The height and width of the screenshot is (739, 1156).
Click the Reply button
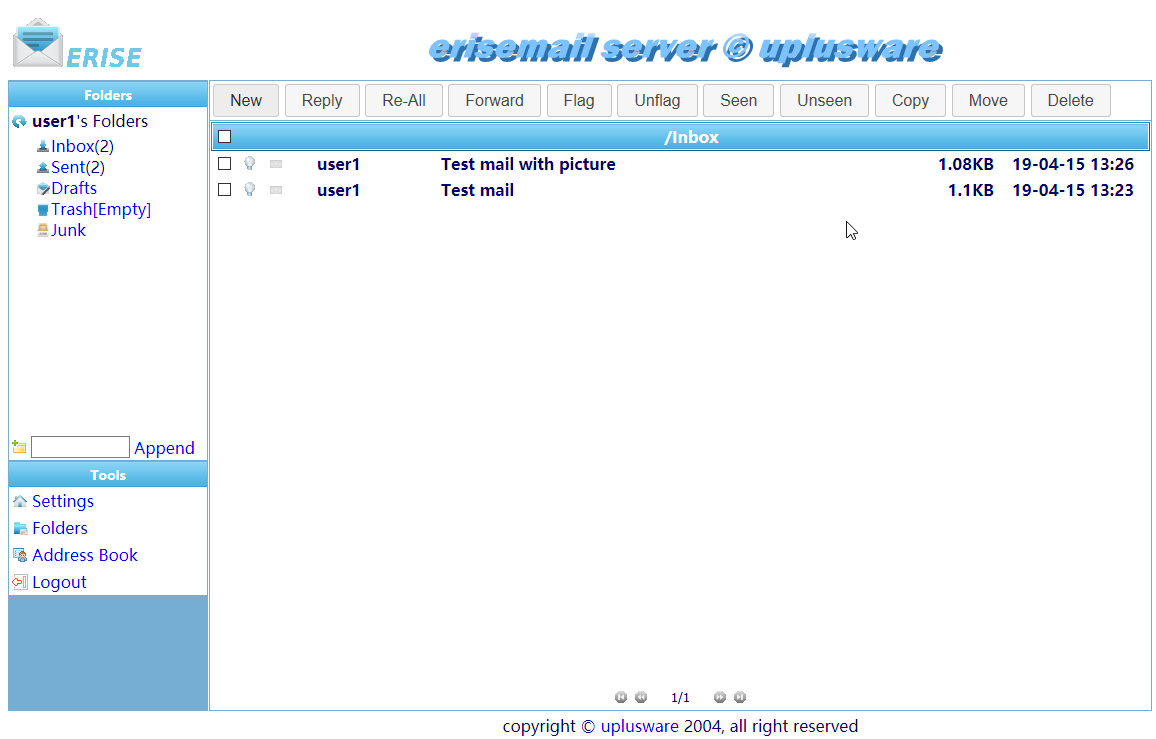point(322,100)
